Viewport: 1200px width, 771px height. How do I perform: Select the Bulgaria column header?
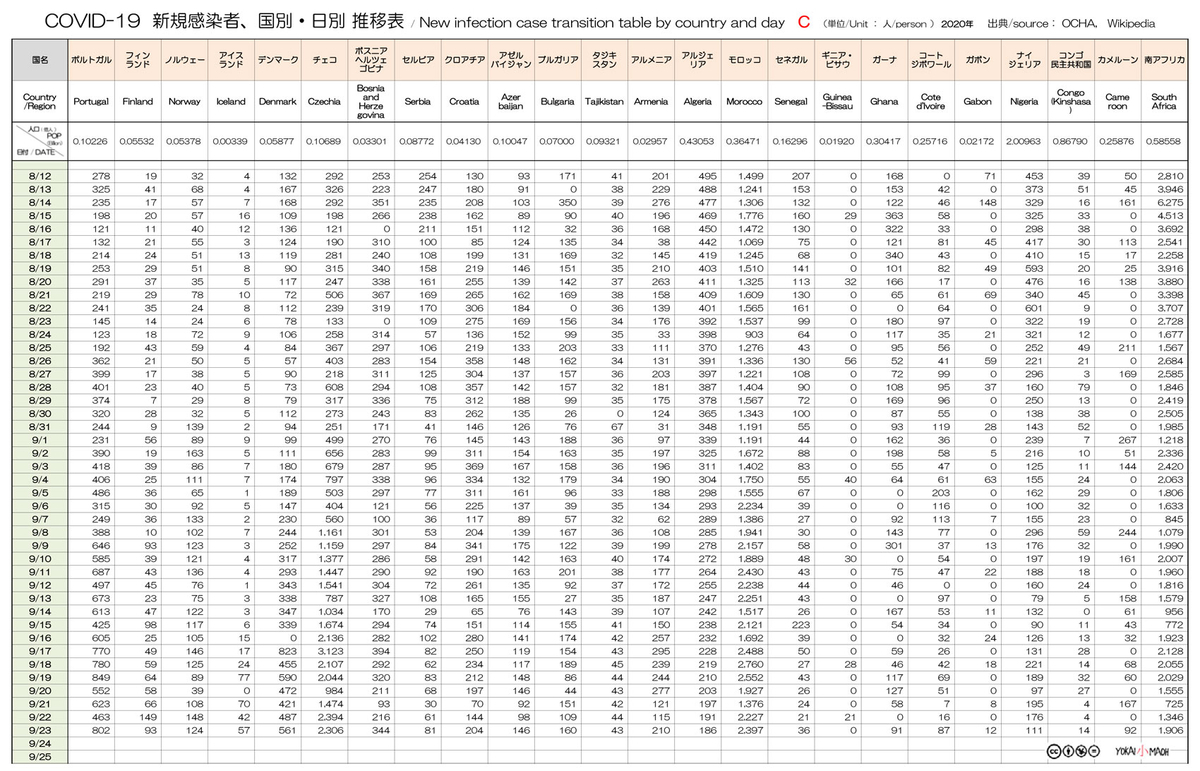coord(557,102)
